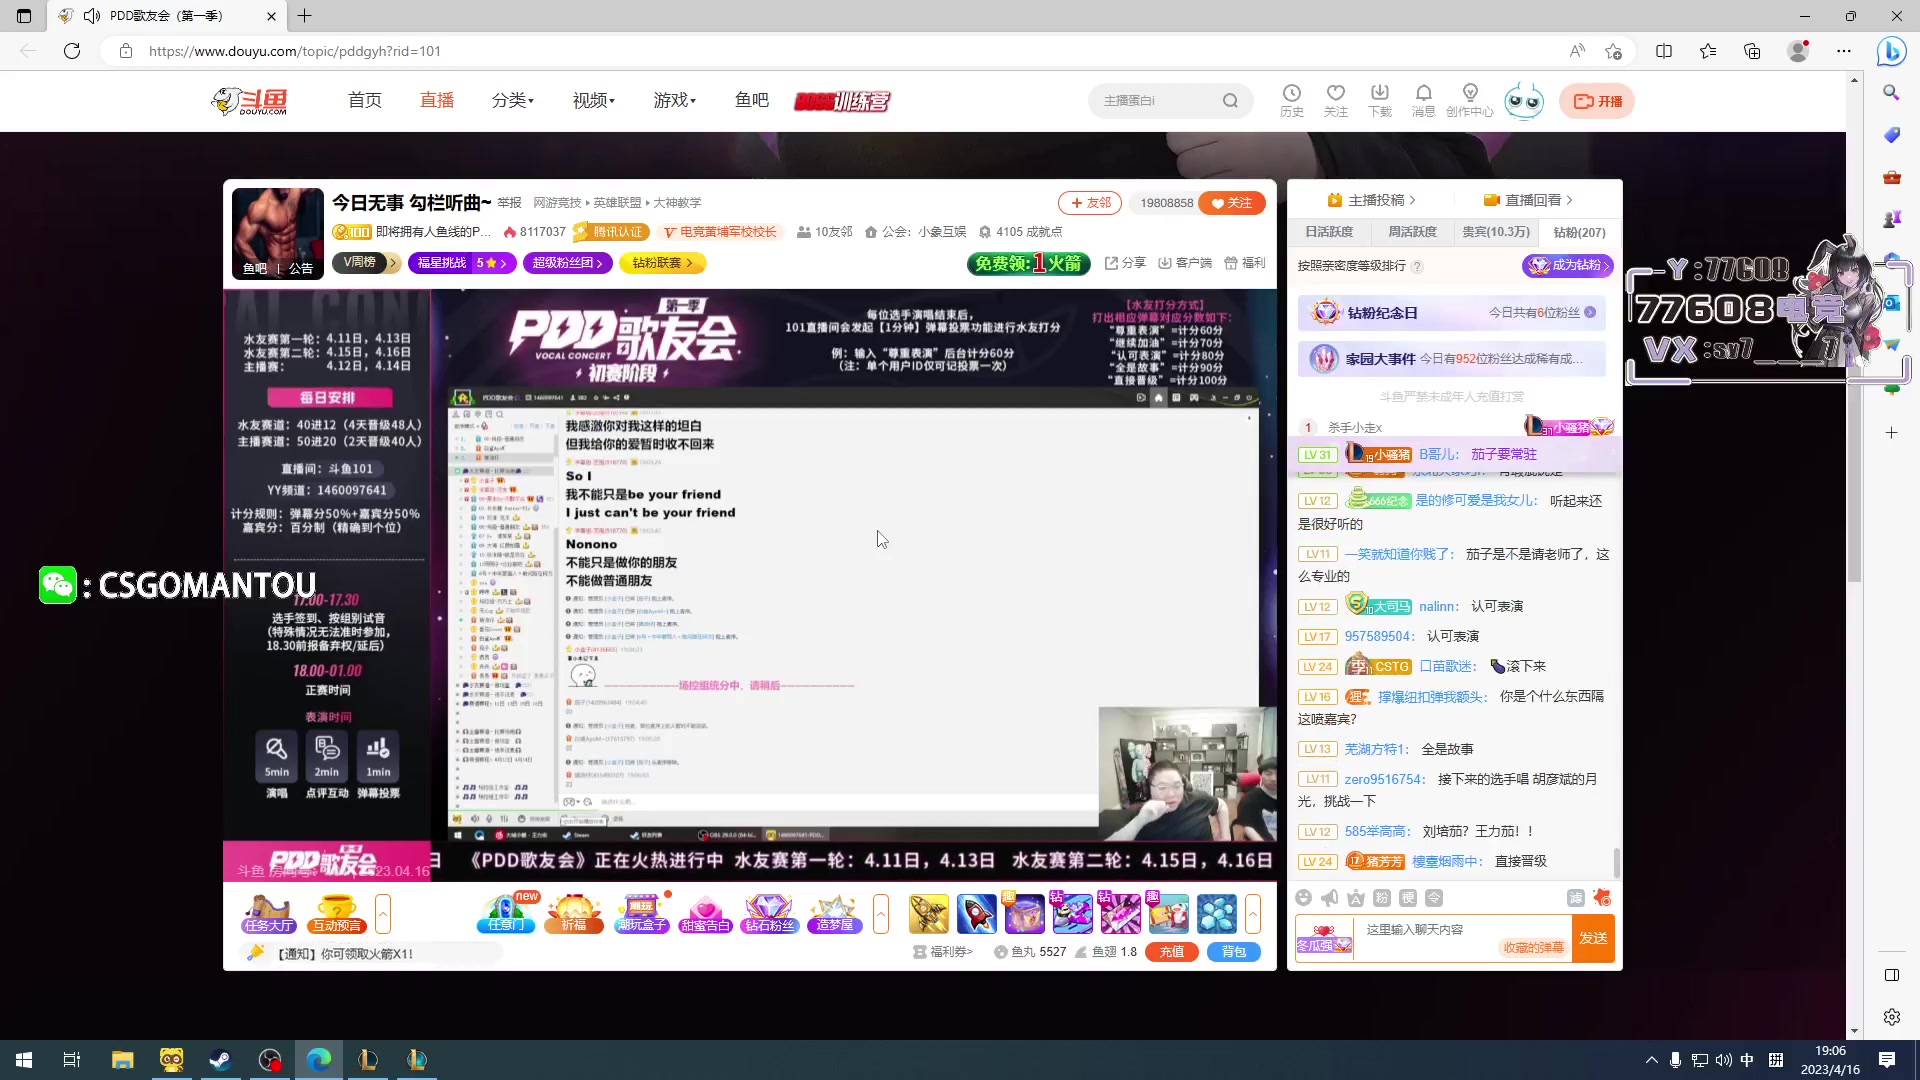Image resolution: width=1920 pixels, height=1080 pixels.
Task: Click the 发送 send button
Action: (x=1594, y=938)
